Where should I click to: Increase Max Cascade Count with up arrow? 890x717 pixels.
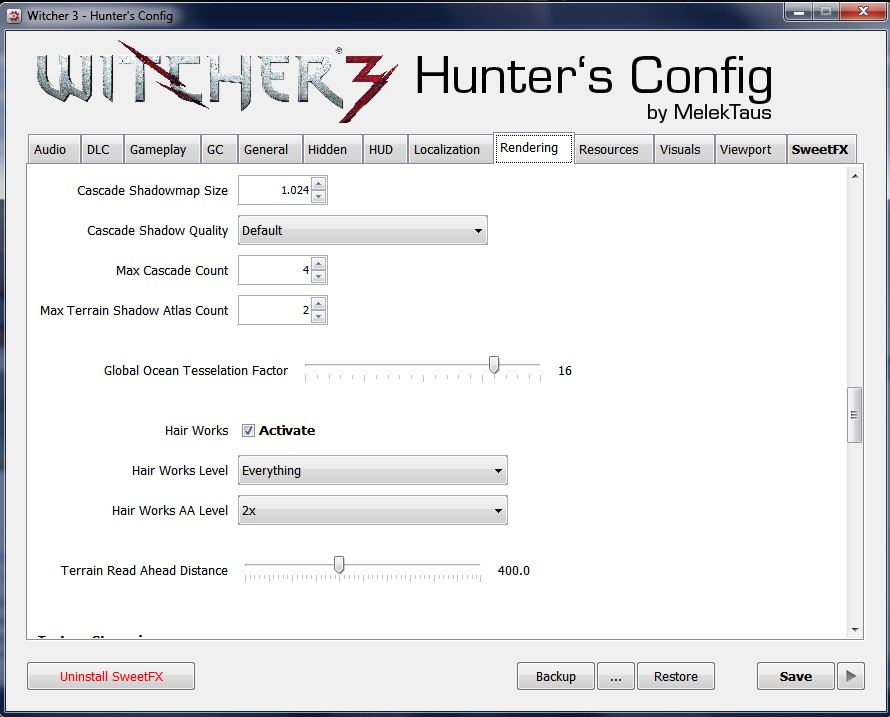pyautogui.click(x=318, y=264)
